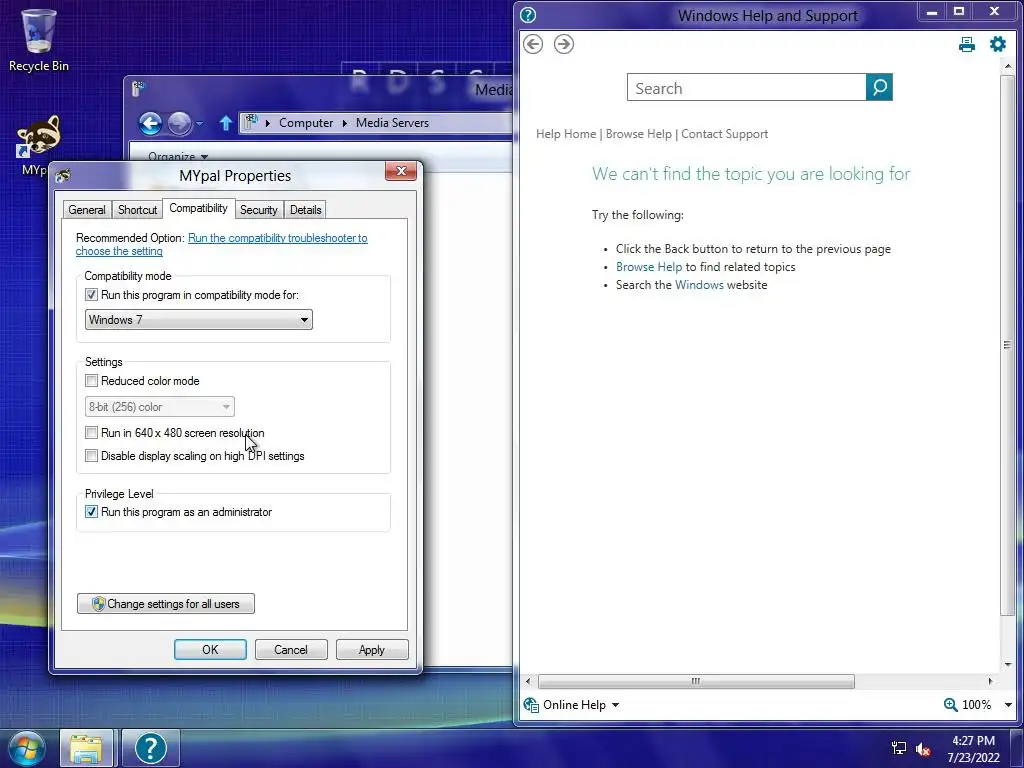This screenshot has width=1024, height=768.
Task: Uncheck Run this program in compatibility mode
Action: click(91, 295)
